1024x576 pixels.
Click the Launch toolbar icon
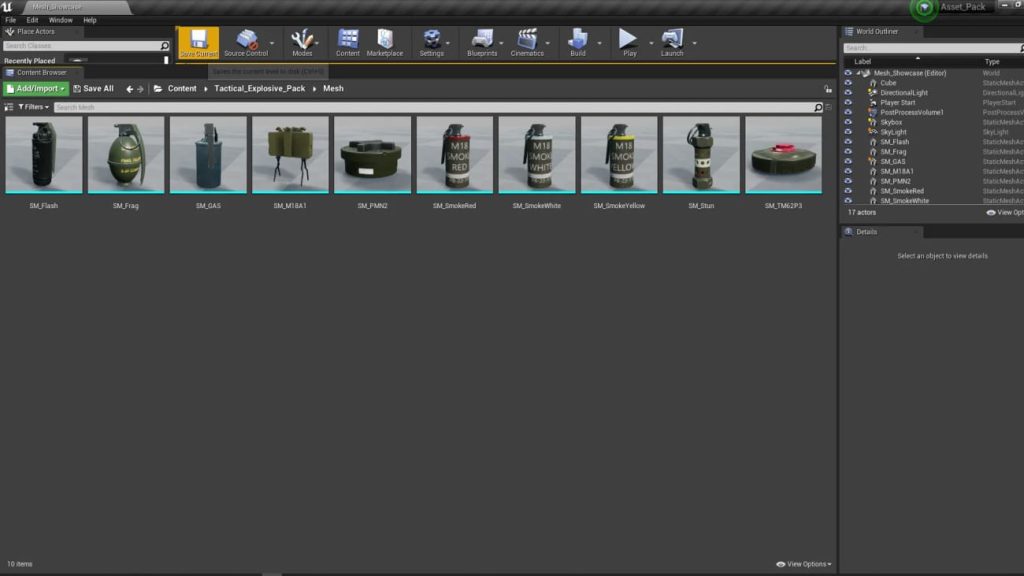(672, 41)
